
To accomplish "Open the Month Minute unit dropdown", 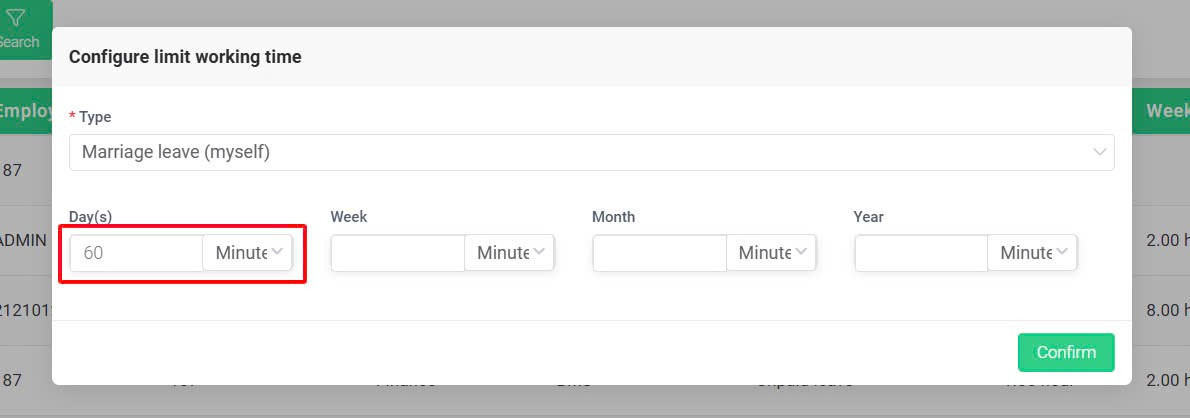I will [x=771, y=253].
